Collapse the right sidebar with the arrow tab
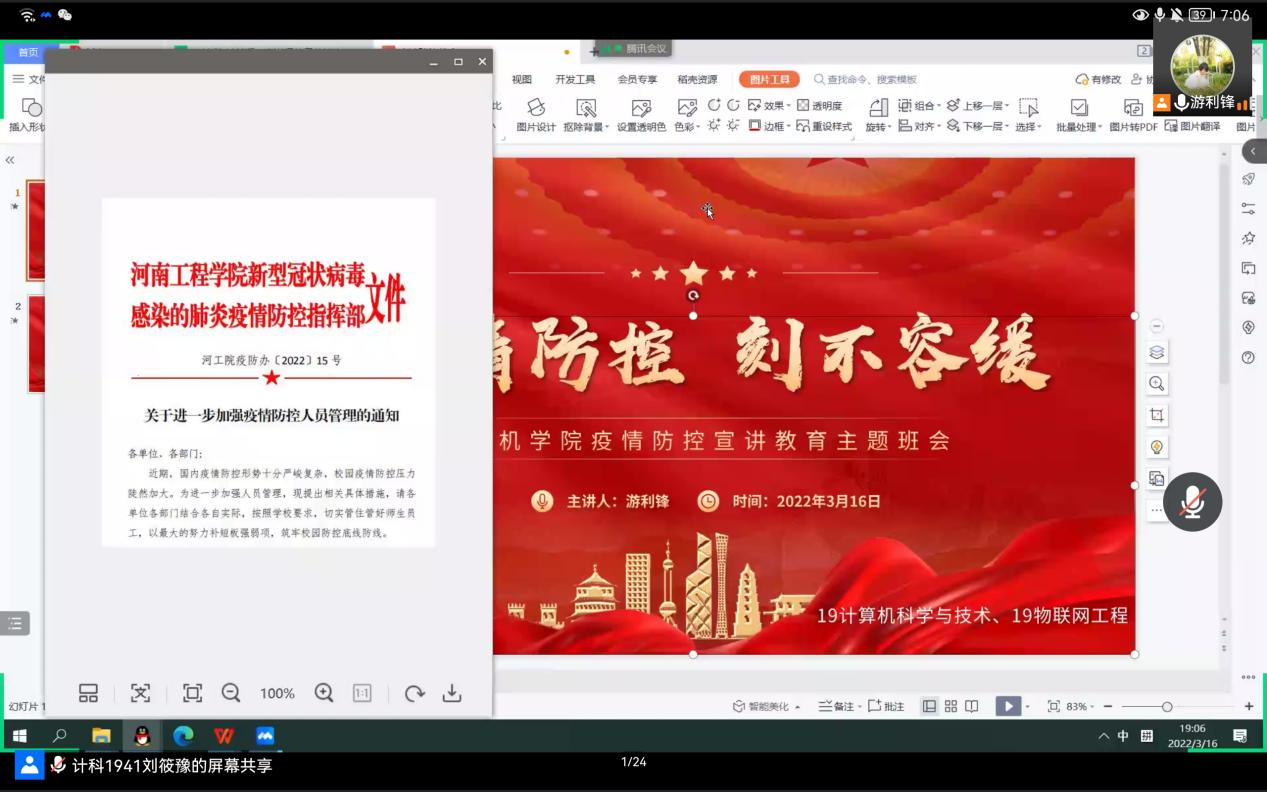Screen dimensions: 1267x792 pyautogui.click(x=1254, y=151)
